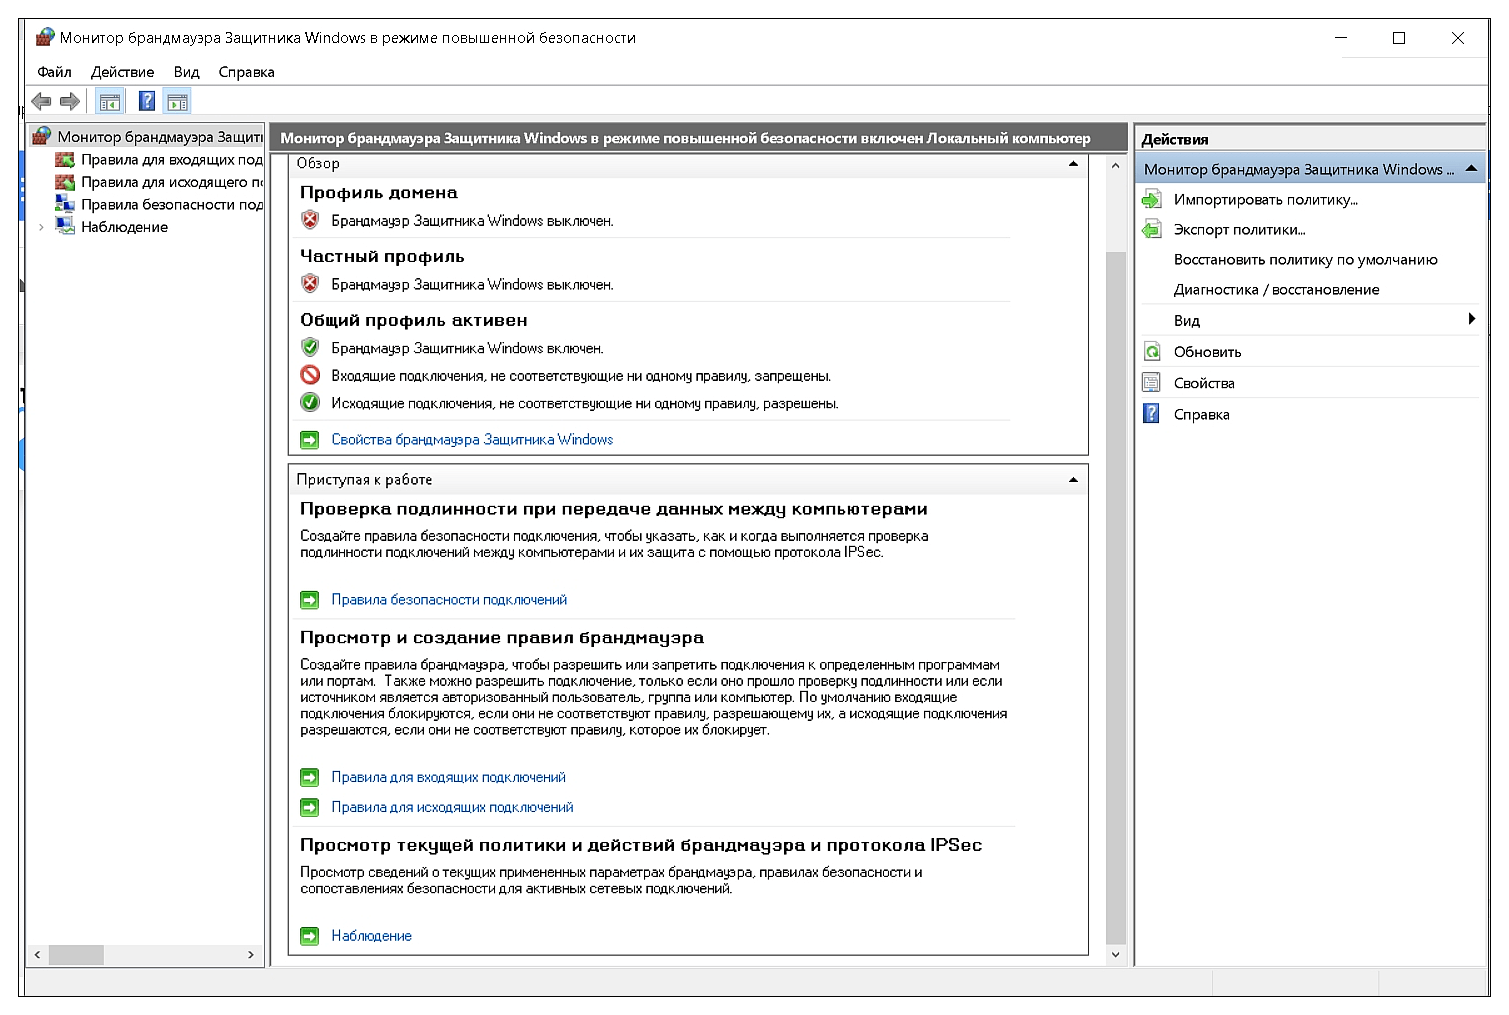The image size is (1509, 1015).
Task: Toggle the console tree pane toolbar icon
Action: pos(110,101)
